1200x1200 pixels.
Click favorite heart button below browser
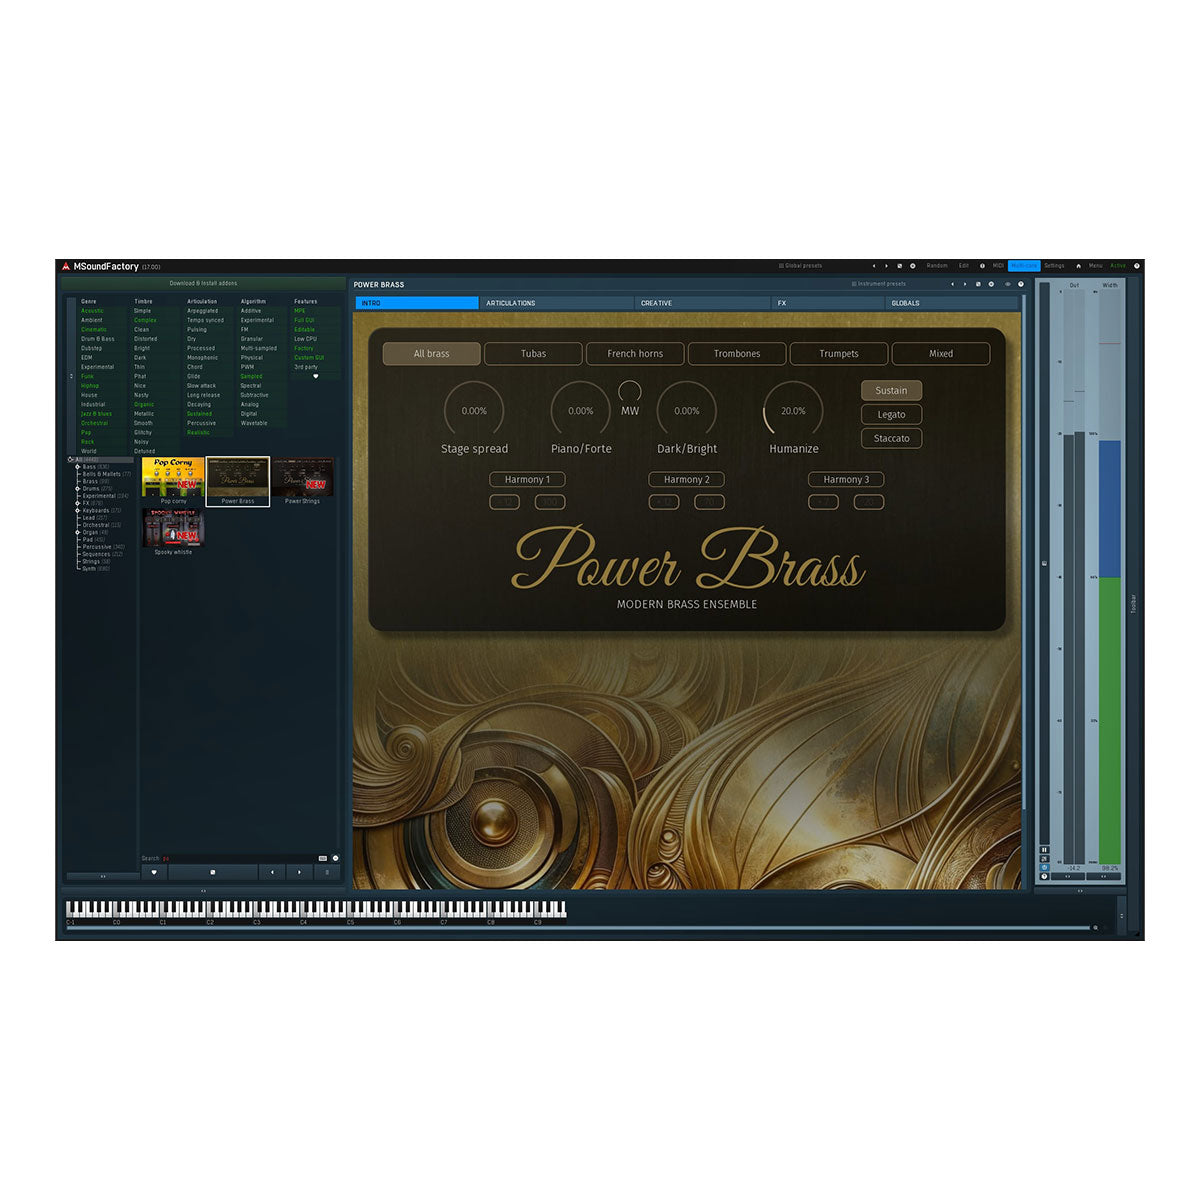[x=154, y=872]
